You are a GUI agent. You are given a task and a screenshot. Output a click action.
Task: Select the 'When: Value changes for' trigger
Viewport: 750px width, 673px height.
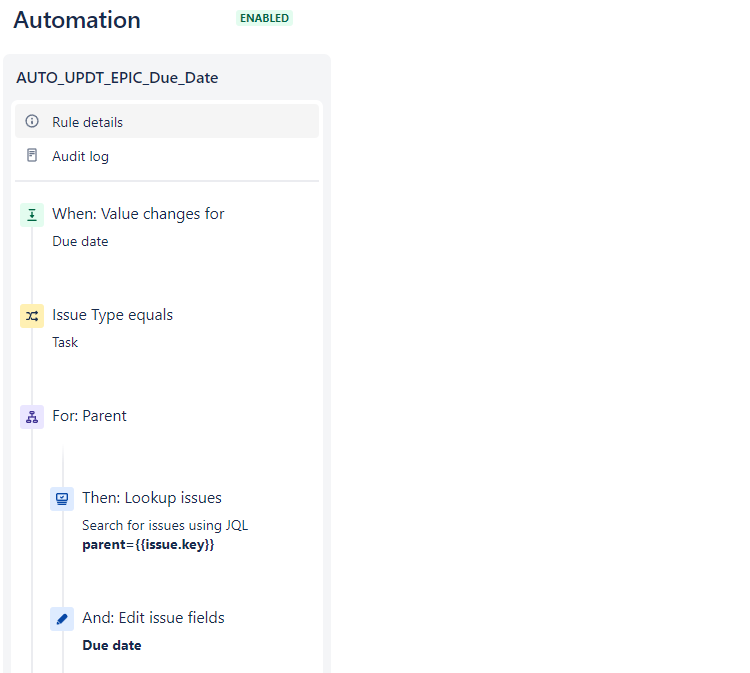(138, 214)
